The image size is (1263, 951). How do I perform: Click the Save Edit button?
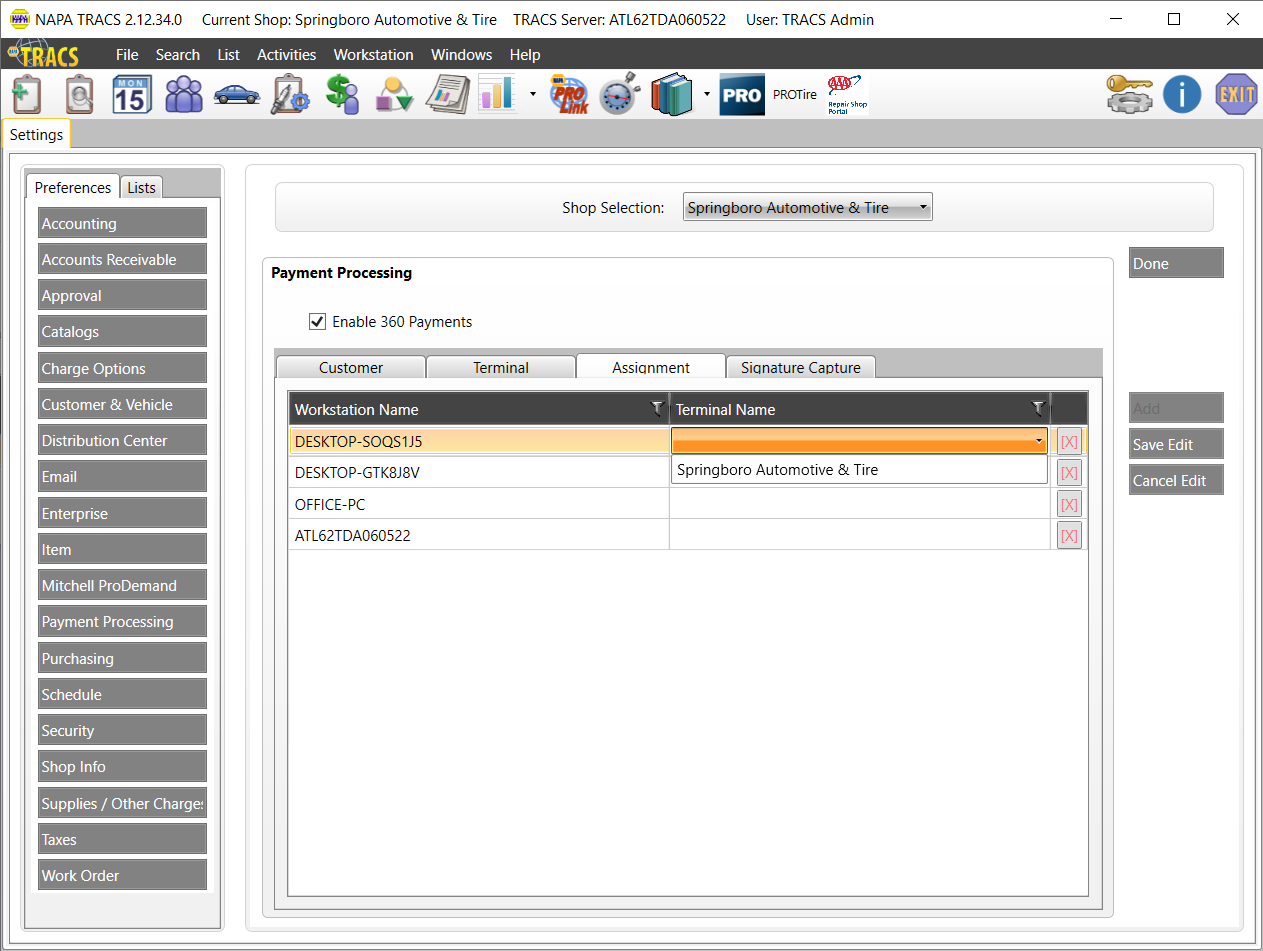(1176, 444)
